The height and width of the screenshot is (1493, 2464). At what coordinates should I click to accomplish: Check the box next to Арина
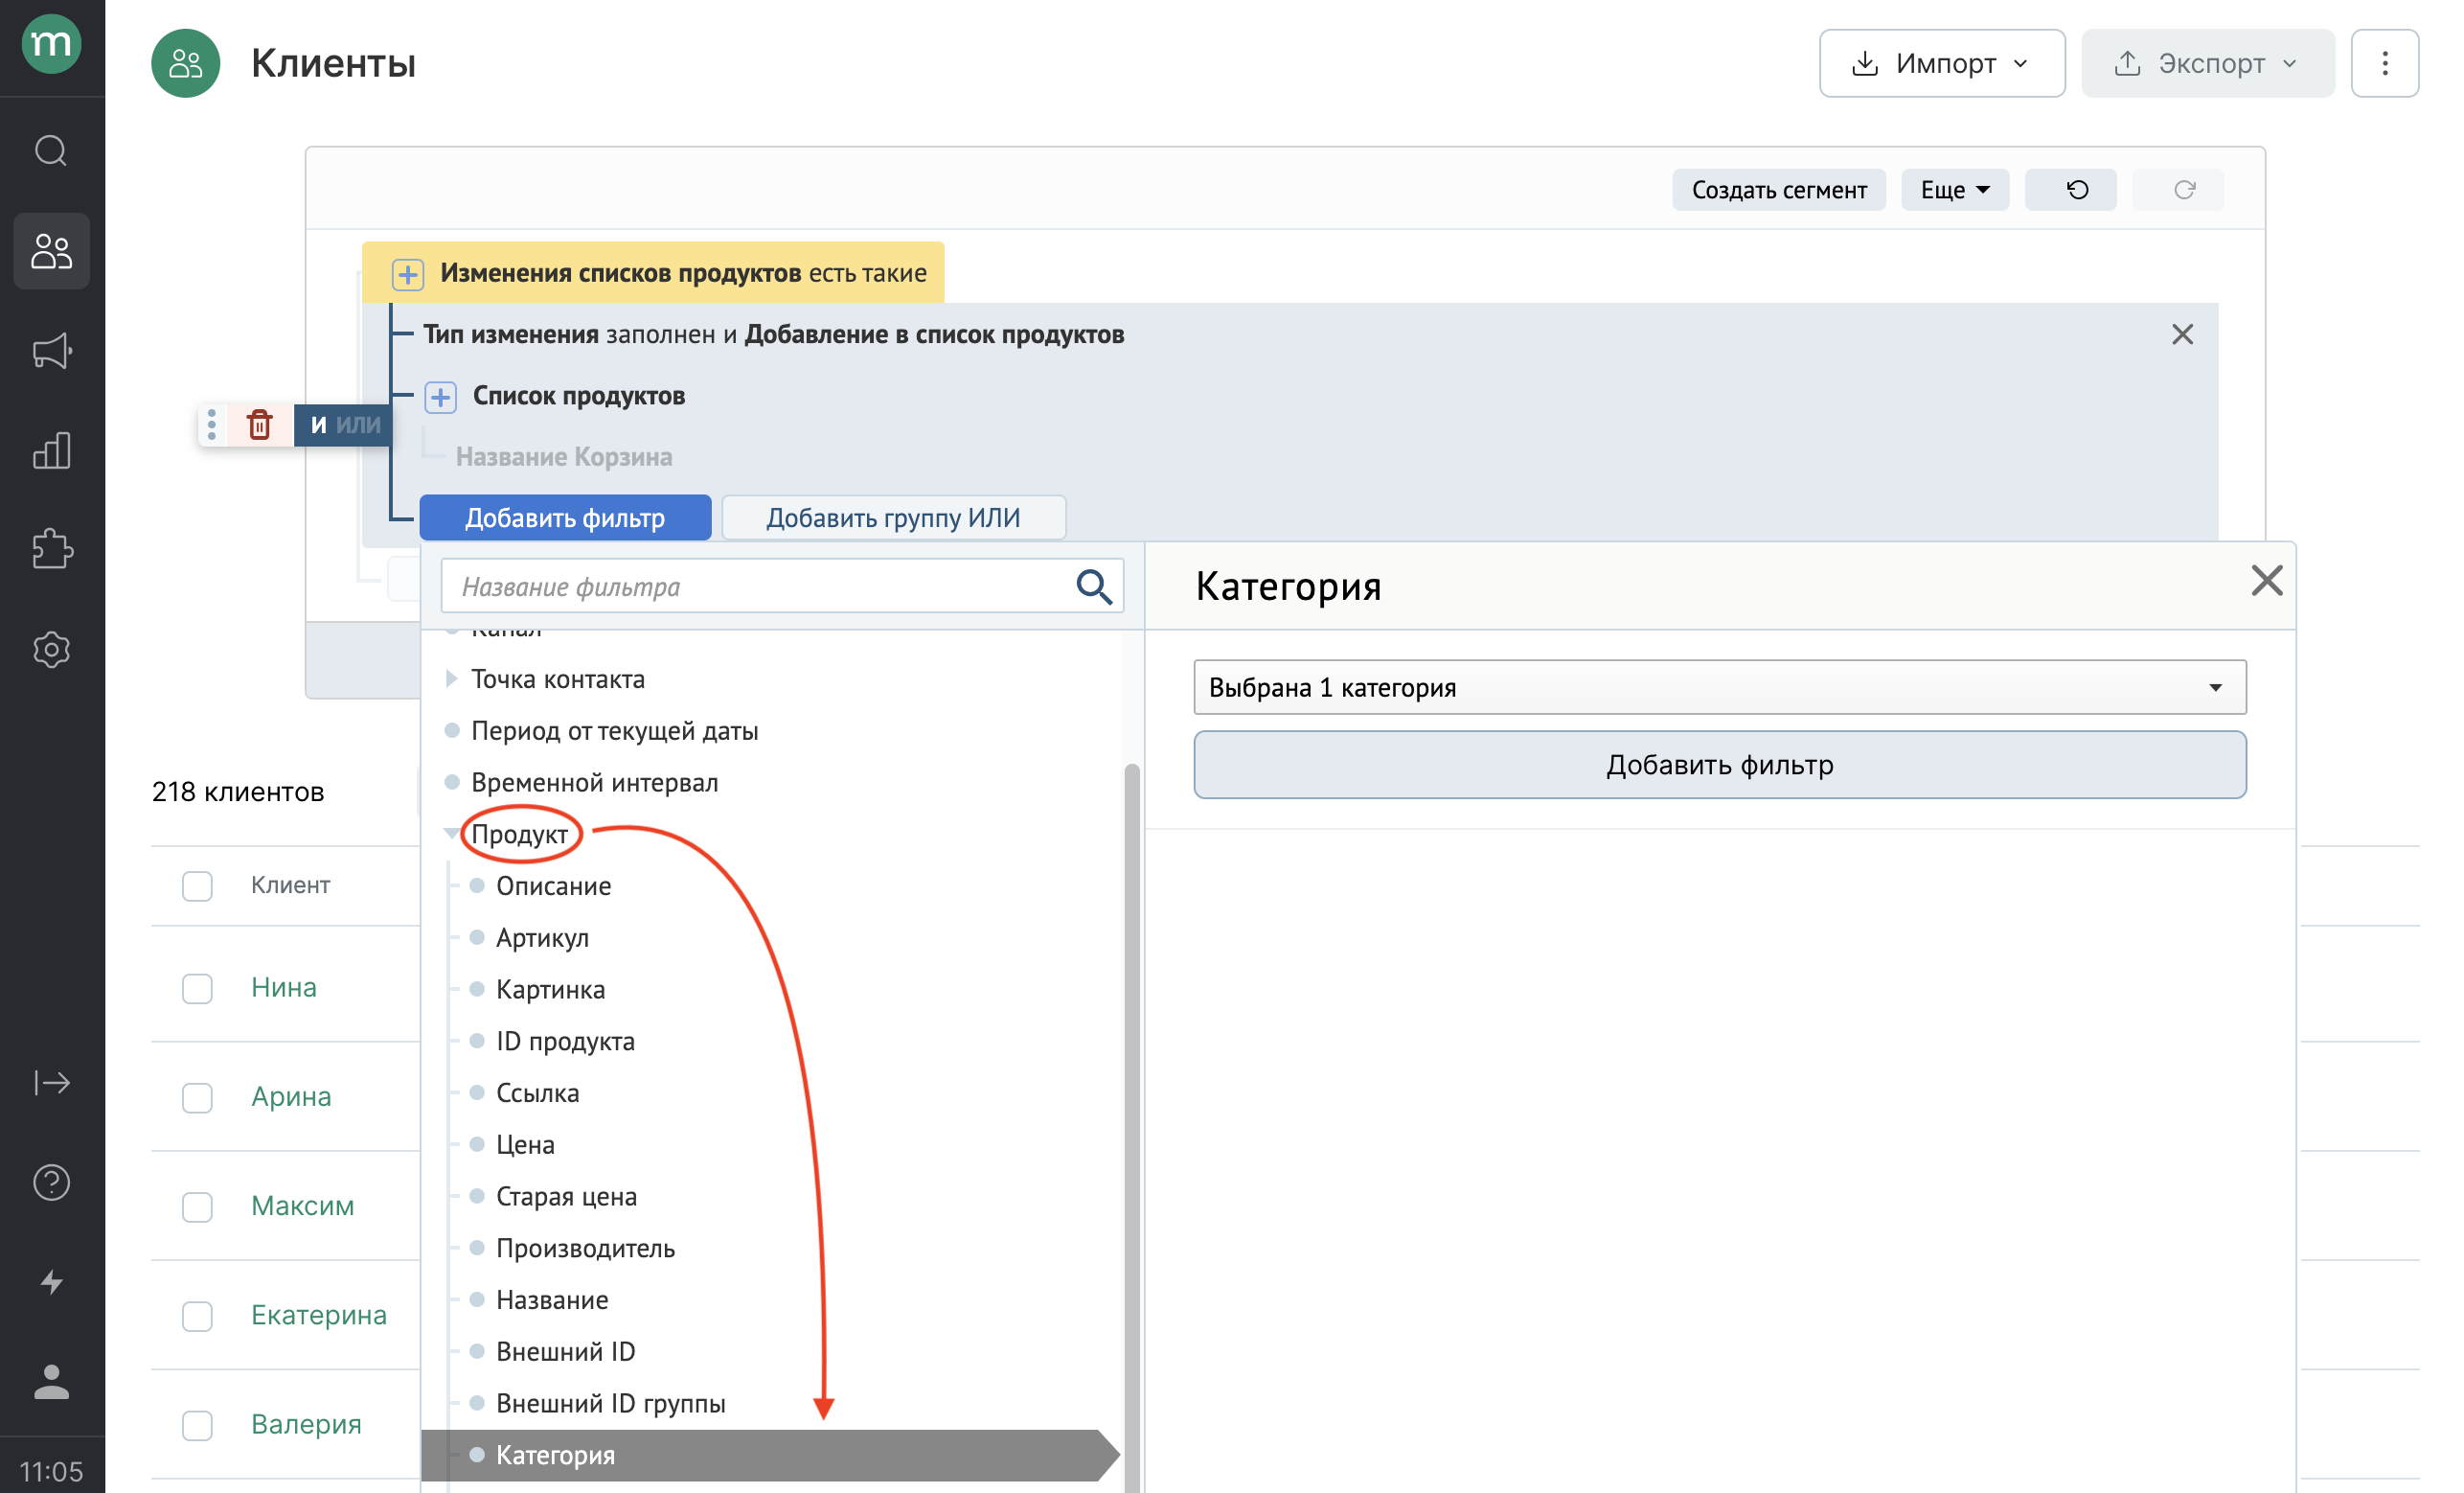coord(197,1097)
